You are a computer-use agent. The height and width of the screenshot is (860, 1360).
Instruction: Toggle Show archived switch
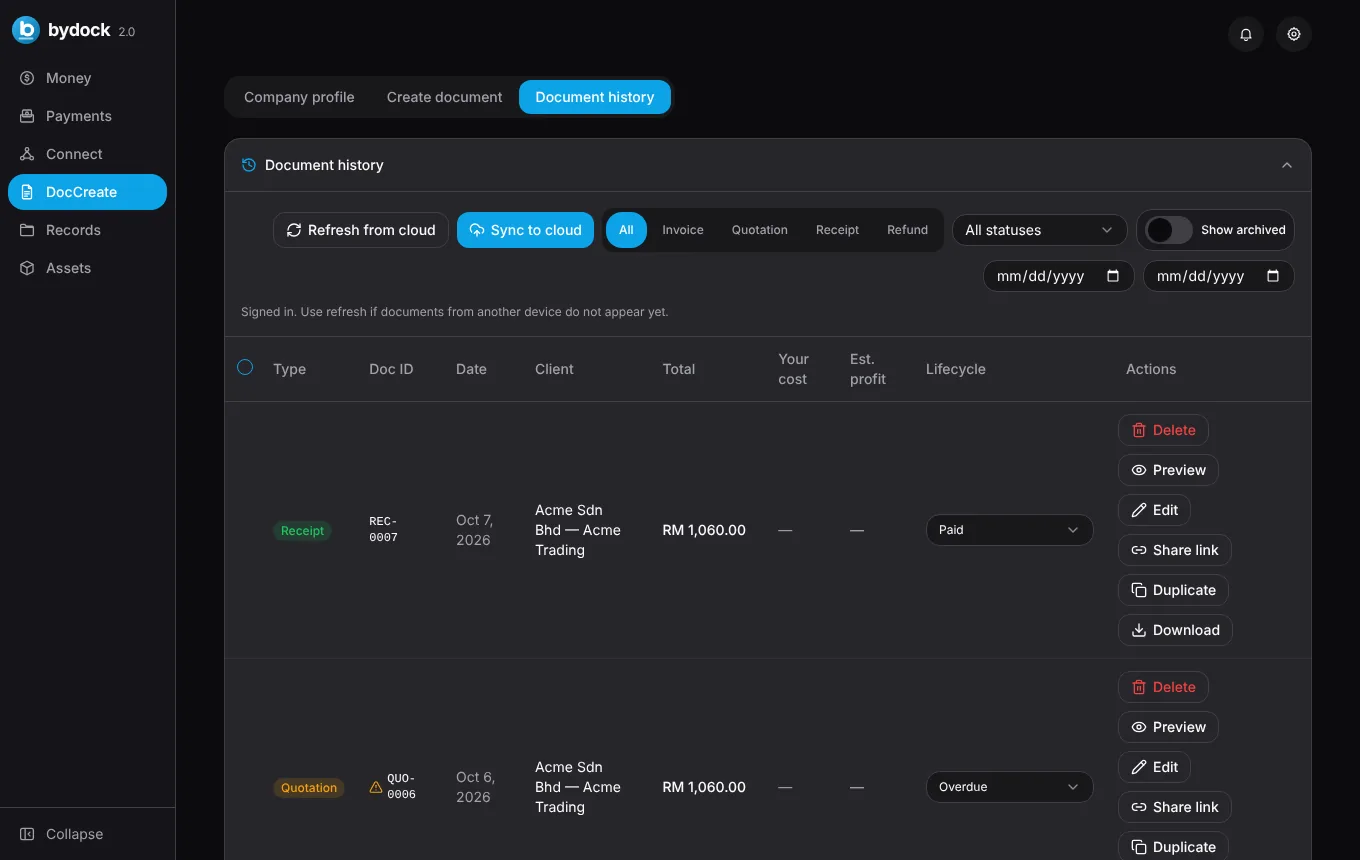pyautogui.click(x=1169, y=230)
